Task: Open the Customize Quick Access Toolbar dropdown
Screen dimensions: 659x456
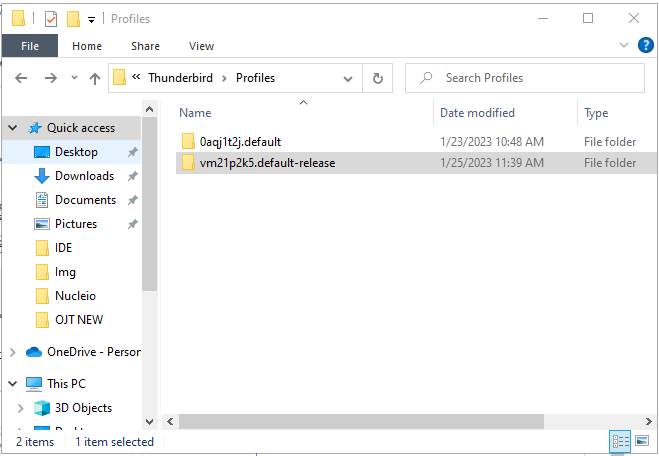Action: 91,20
